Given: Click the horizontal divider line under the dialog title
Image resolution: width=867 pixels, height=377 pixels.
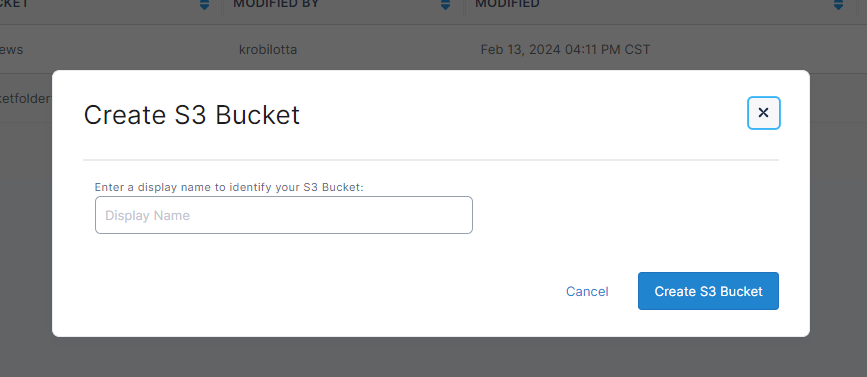Looking at the screenshot, I should 431,160.
